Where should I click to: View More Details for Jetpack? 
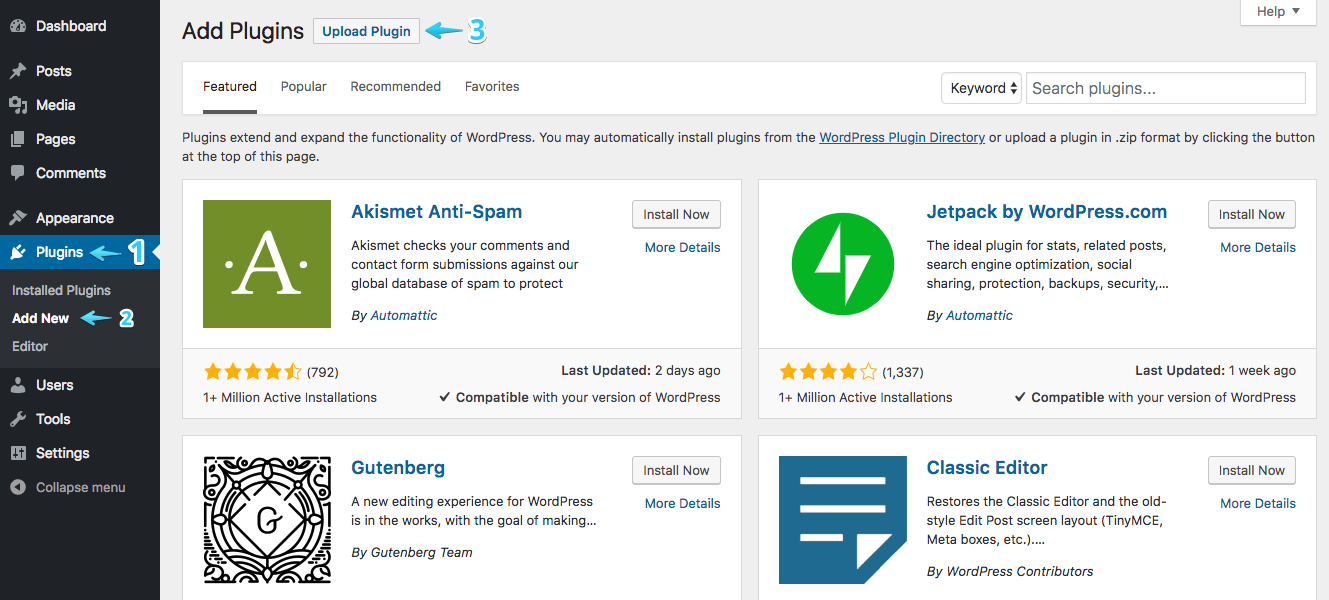(x=1258, y=247)
